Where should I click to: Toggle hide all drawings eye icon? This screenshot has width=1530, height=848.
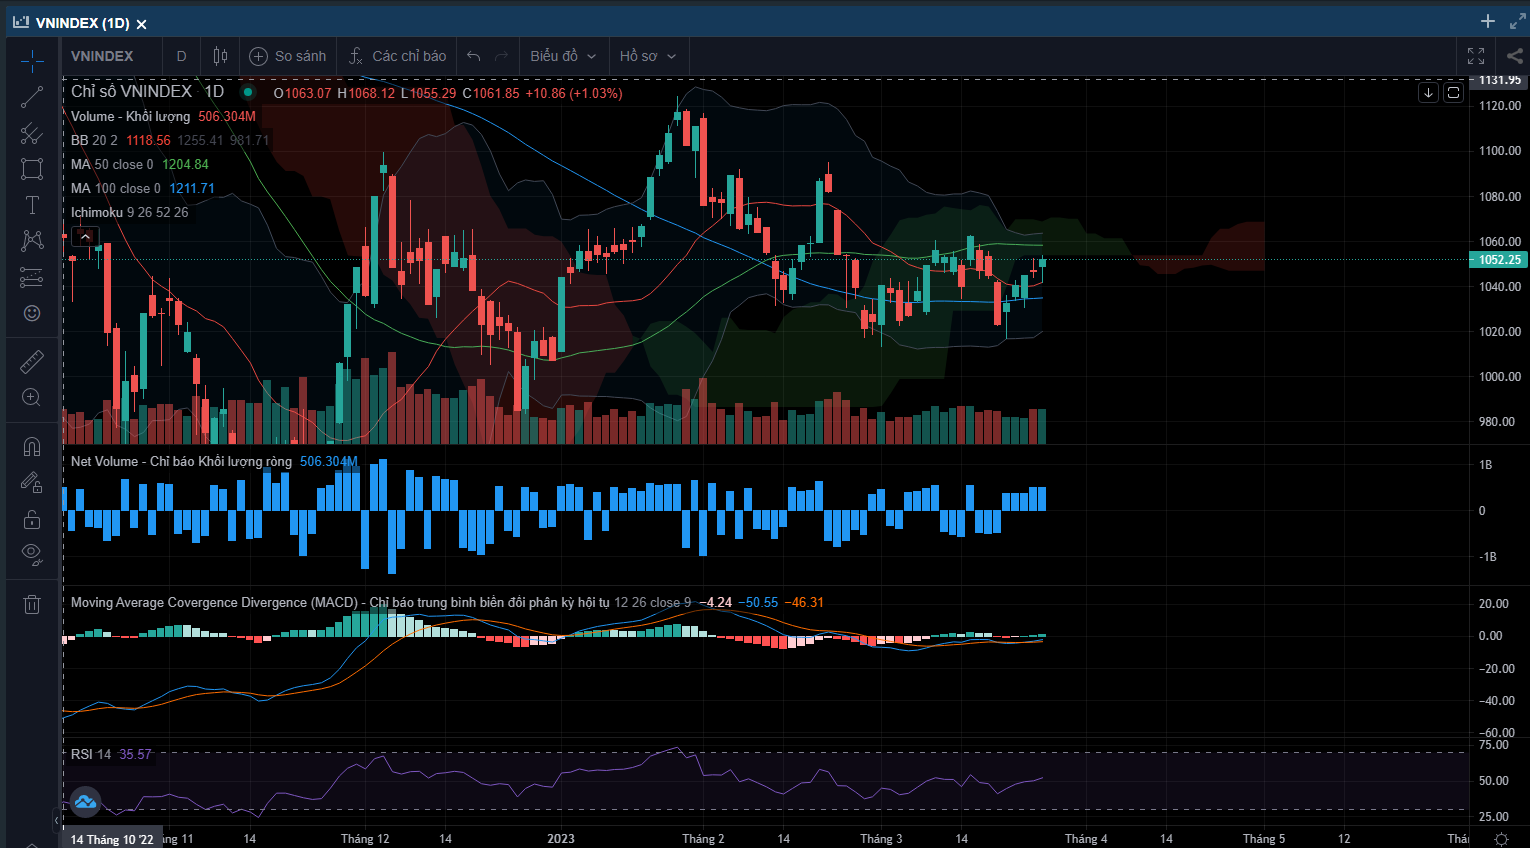[32, 554]
